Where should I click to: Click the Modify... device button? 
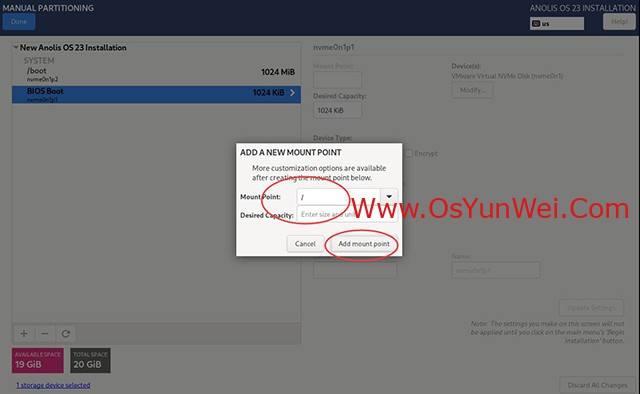coord(472,90)
